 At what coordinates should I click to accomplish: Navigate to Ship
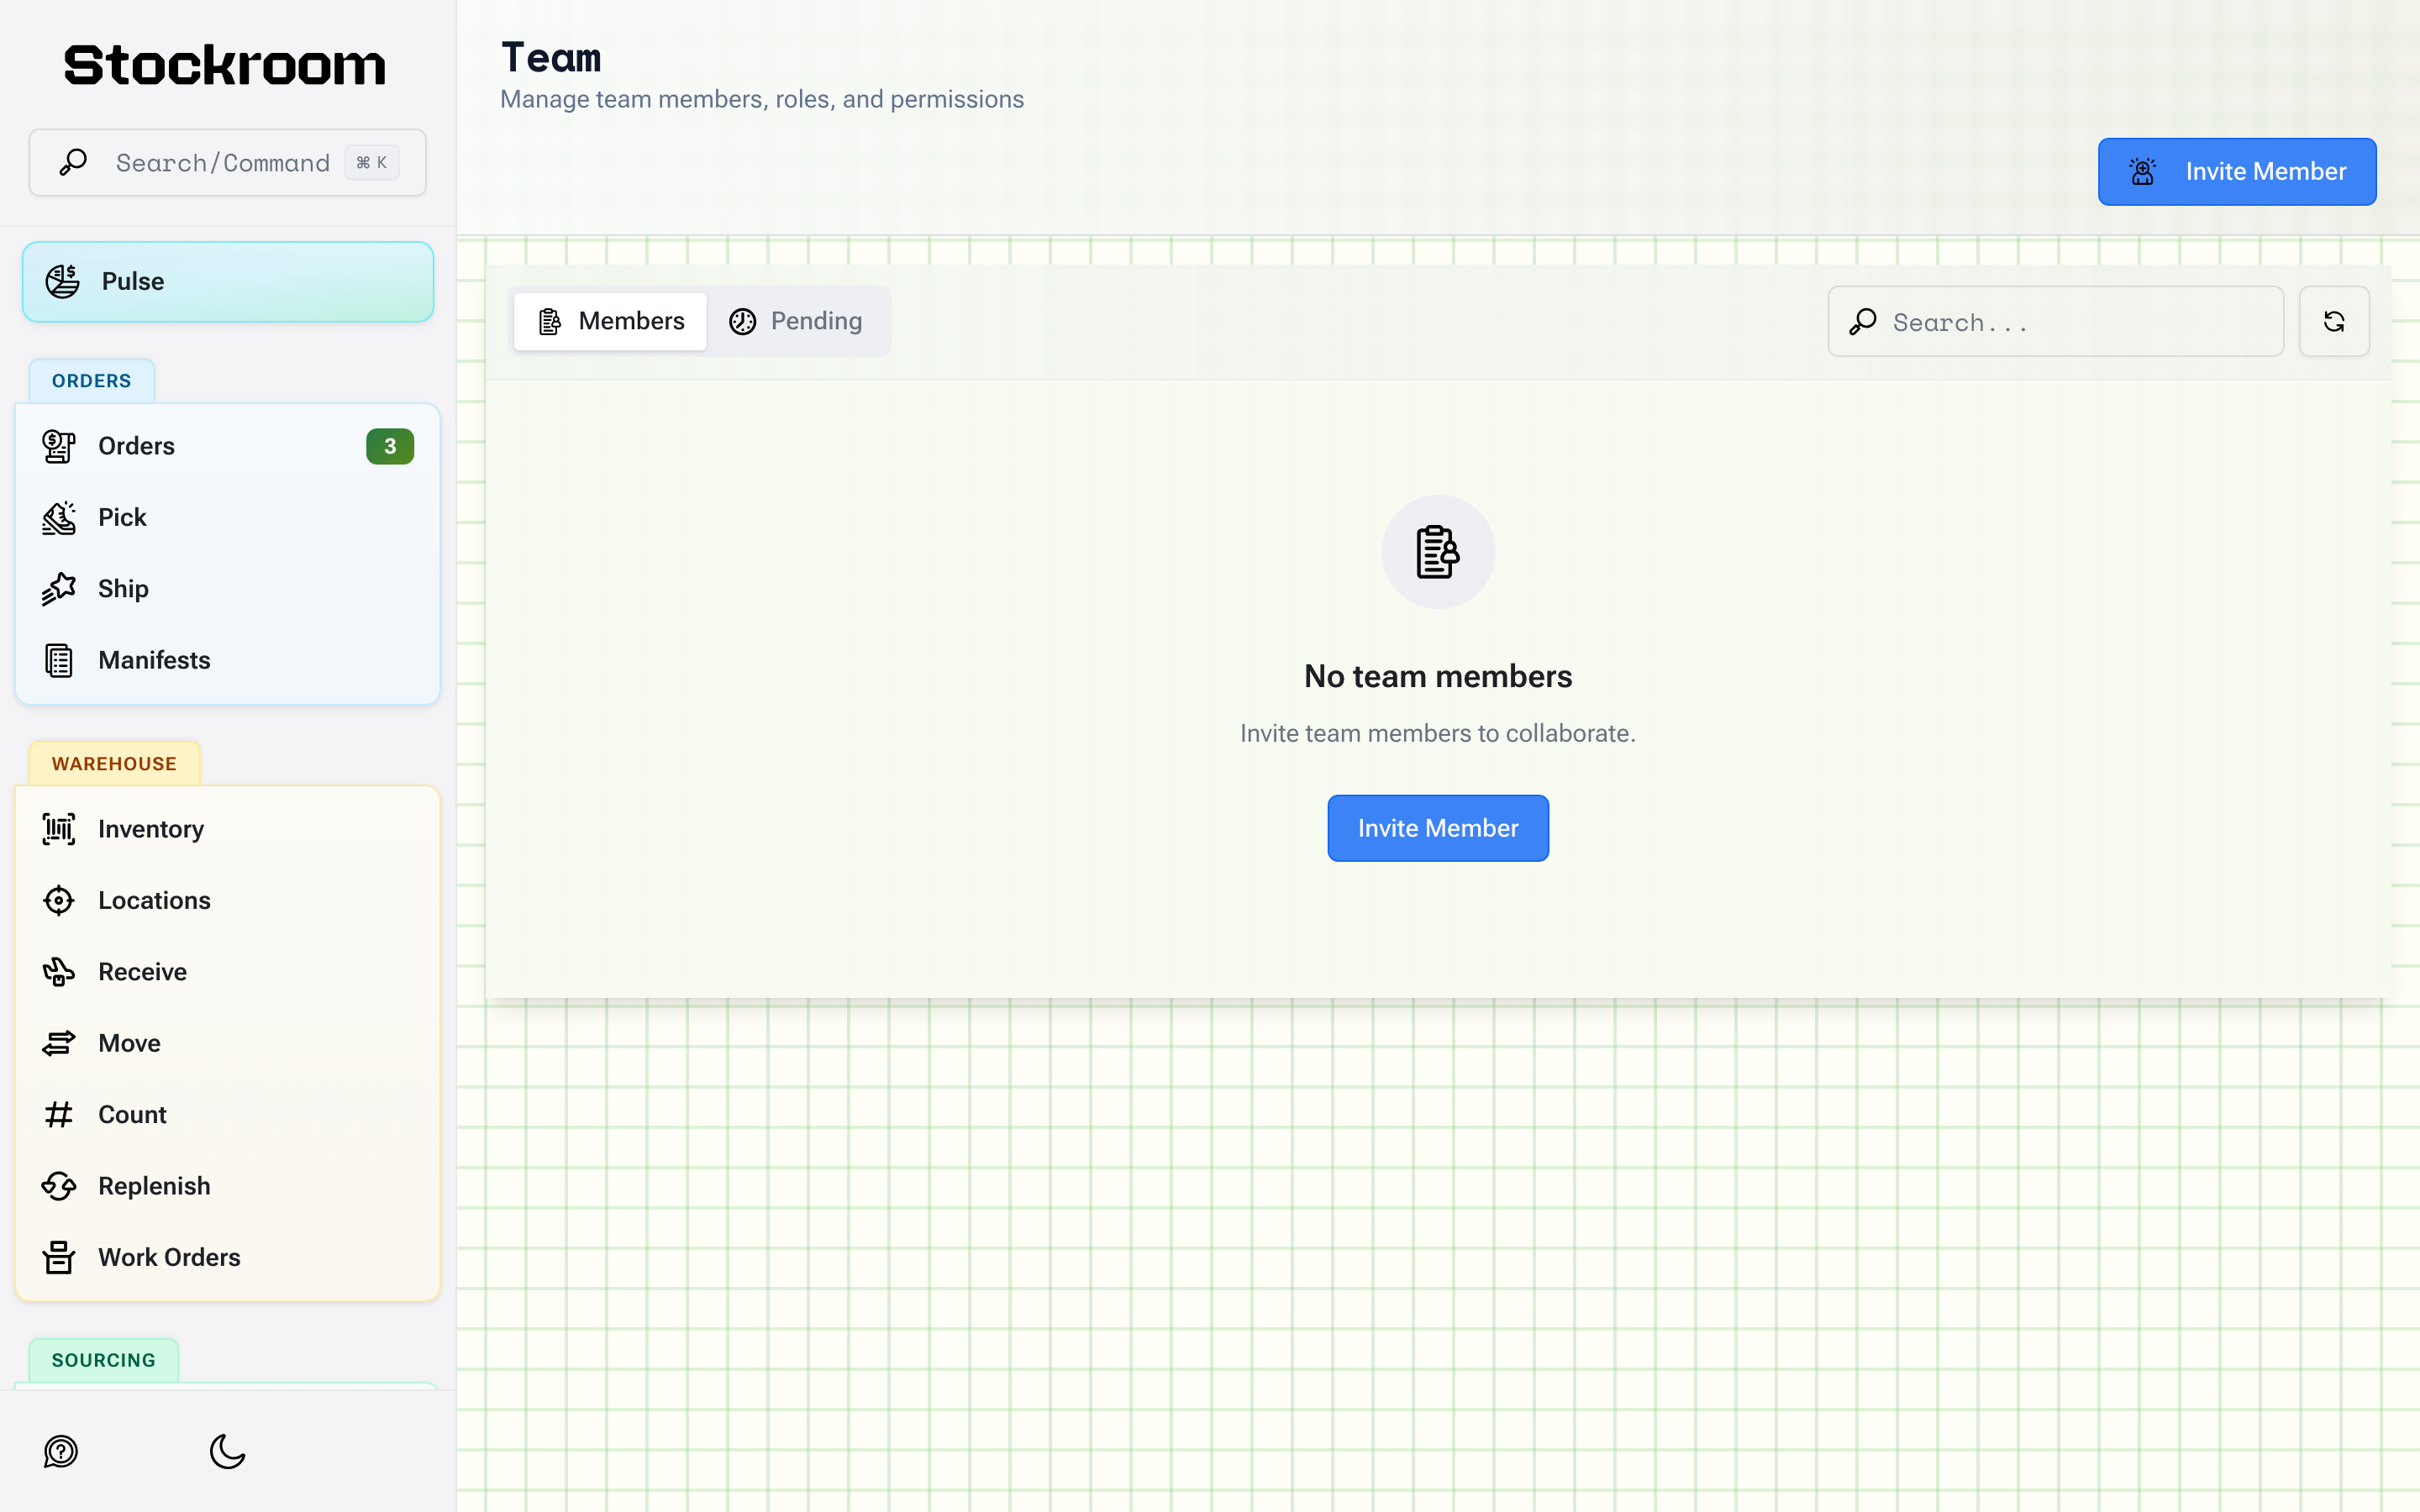pyautogui.click(x=228, y=589)
